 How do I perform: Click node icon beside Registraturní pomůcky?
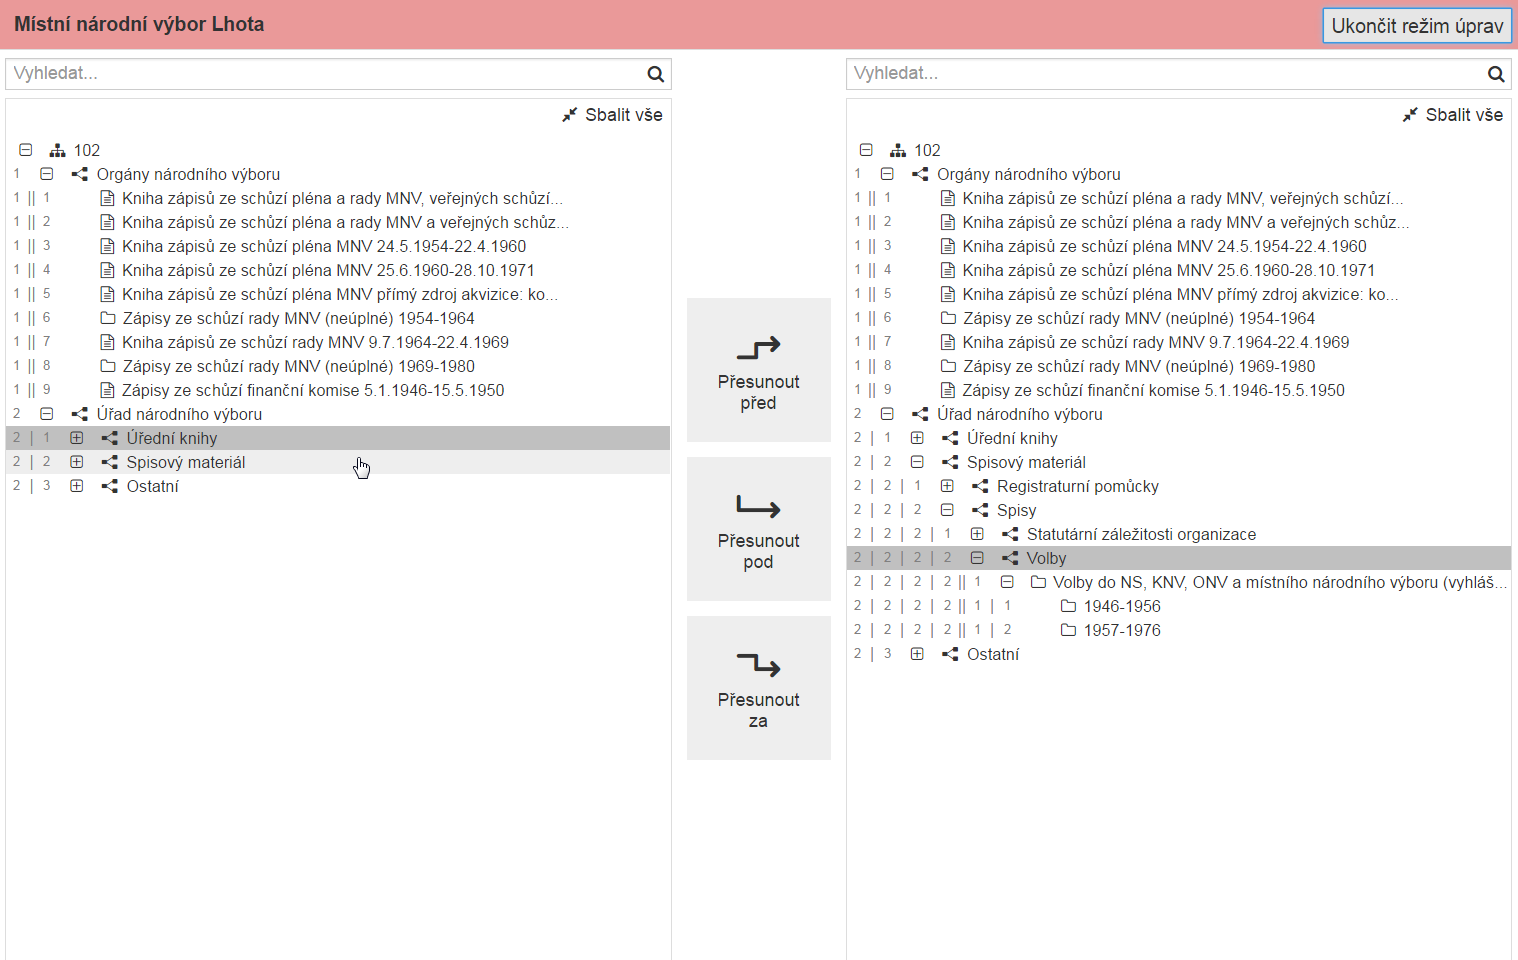980,486
